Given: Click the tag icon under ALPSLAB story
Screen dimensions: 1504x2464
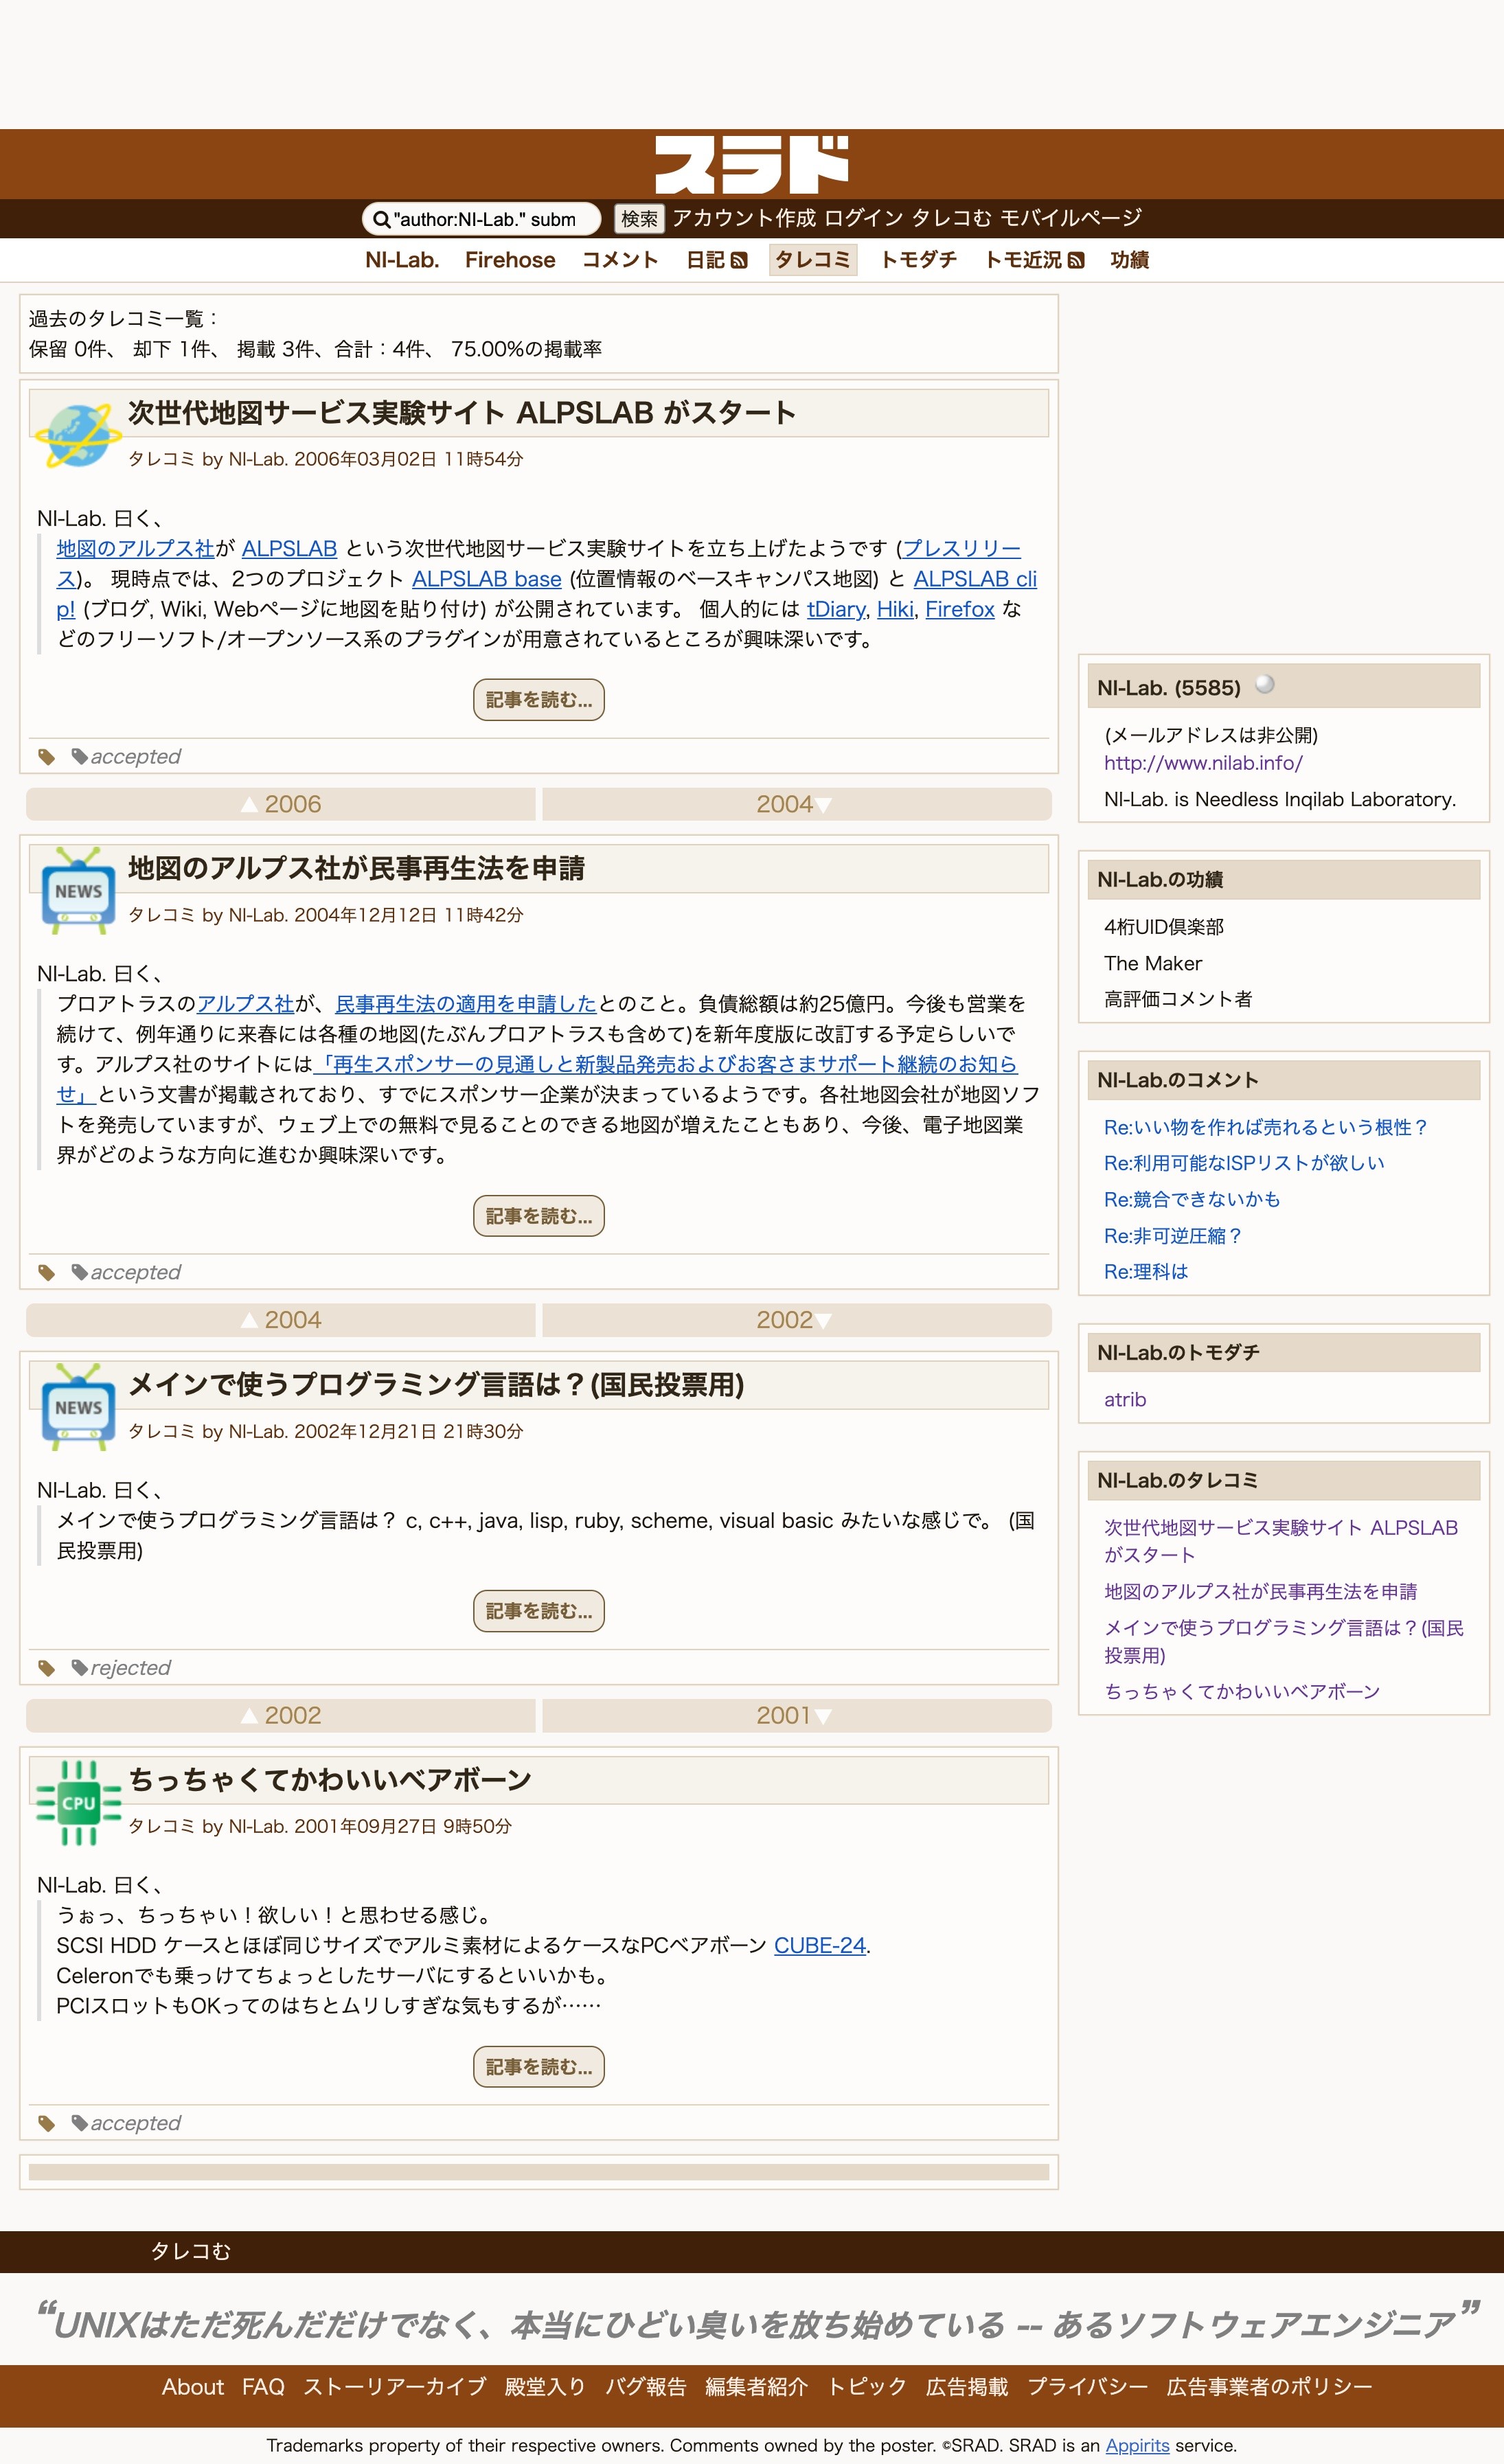Looking at the screenshot, I should pos(46,757).
